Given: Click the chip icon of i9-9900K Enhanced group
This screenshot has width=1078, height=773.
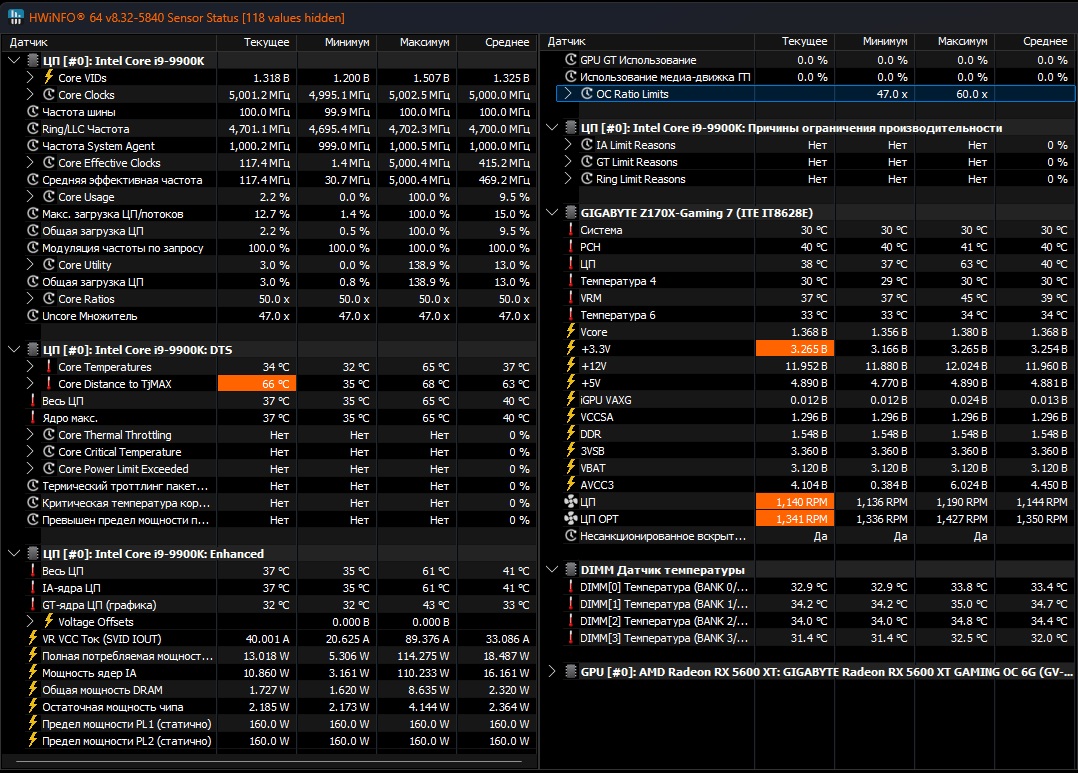Looking at the screenshot, I should click(32, 554).
